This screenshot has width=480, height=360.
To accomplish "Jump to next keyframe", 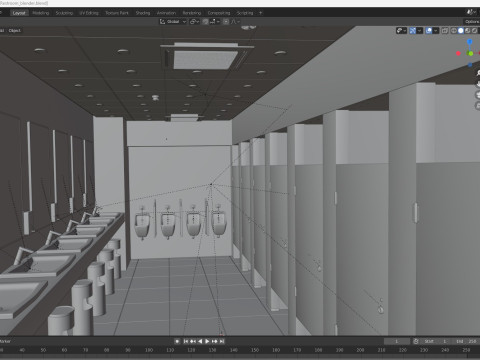I will 214,341.
